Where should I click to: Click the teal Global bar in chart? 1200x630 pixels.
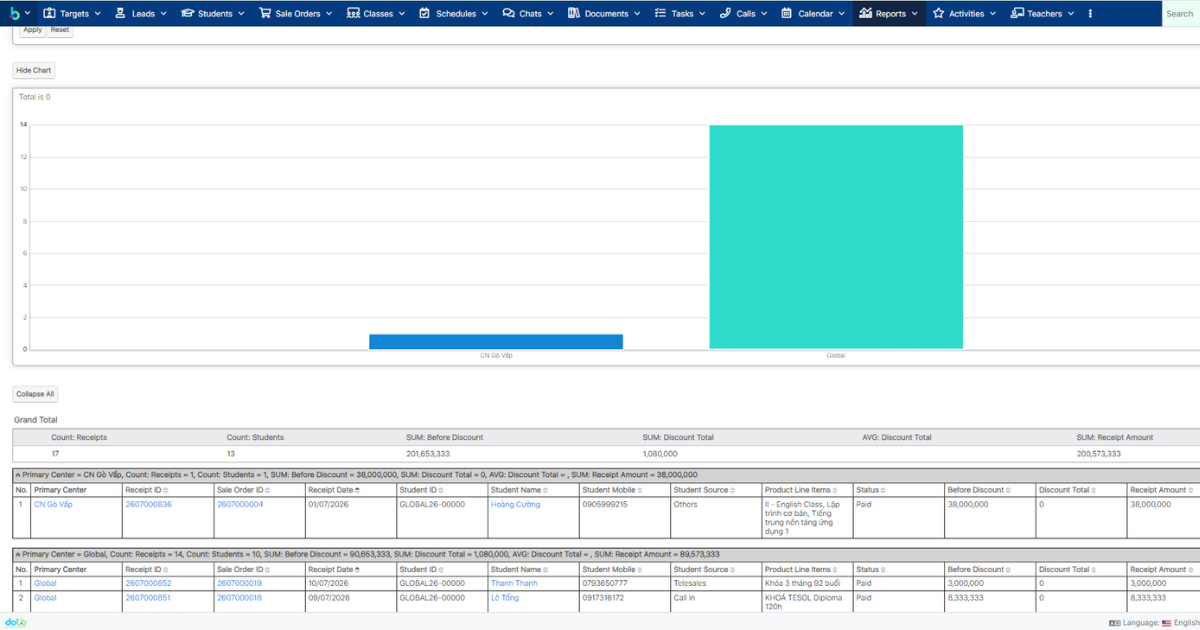(836, 237)
